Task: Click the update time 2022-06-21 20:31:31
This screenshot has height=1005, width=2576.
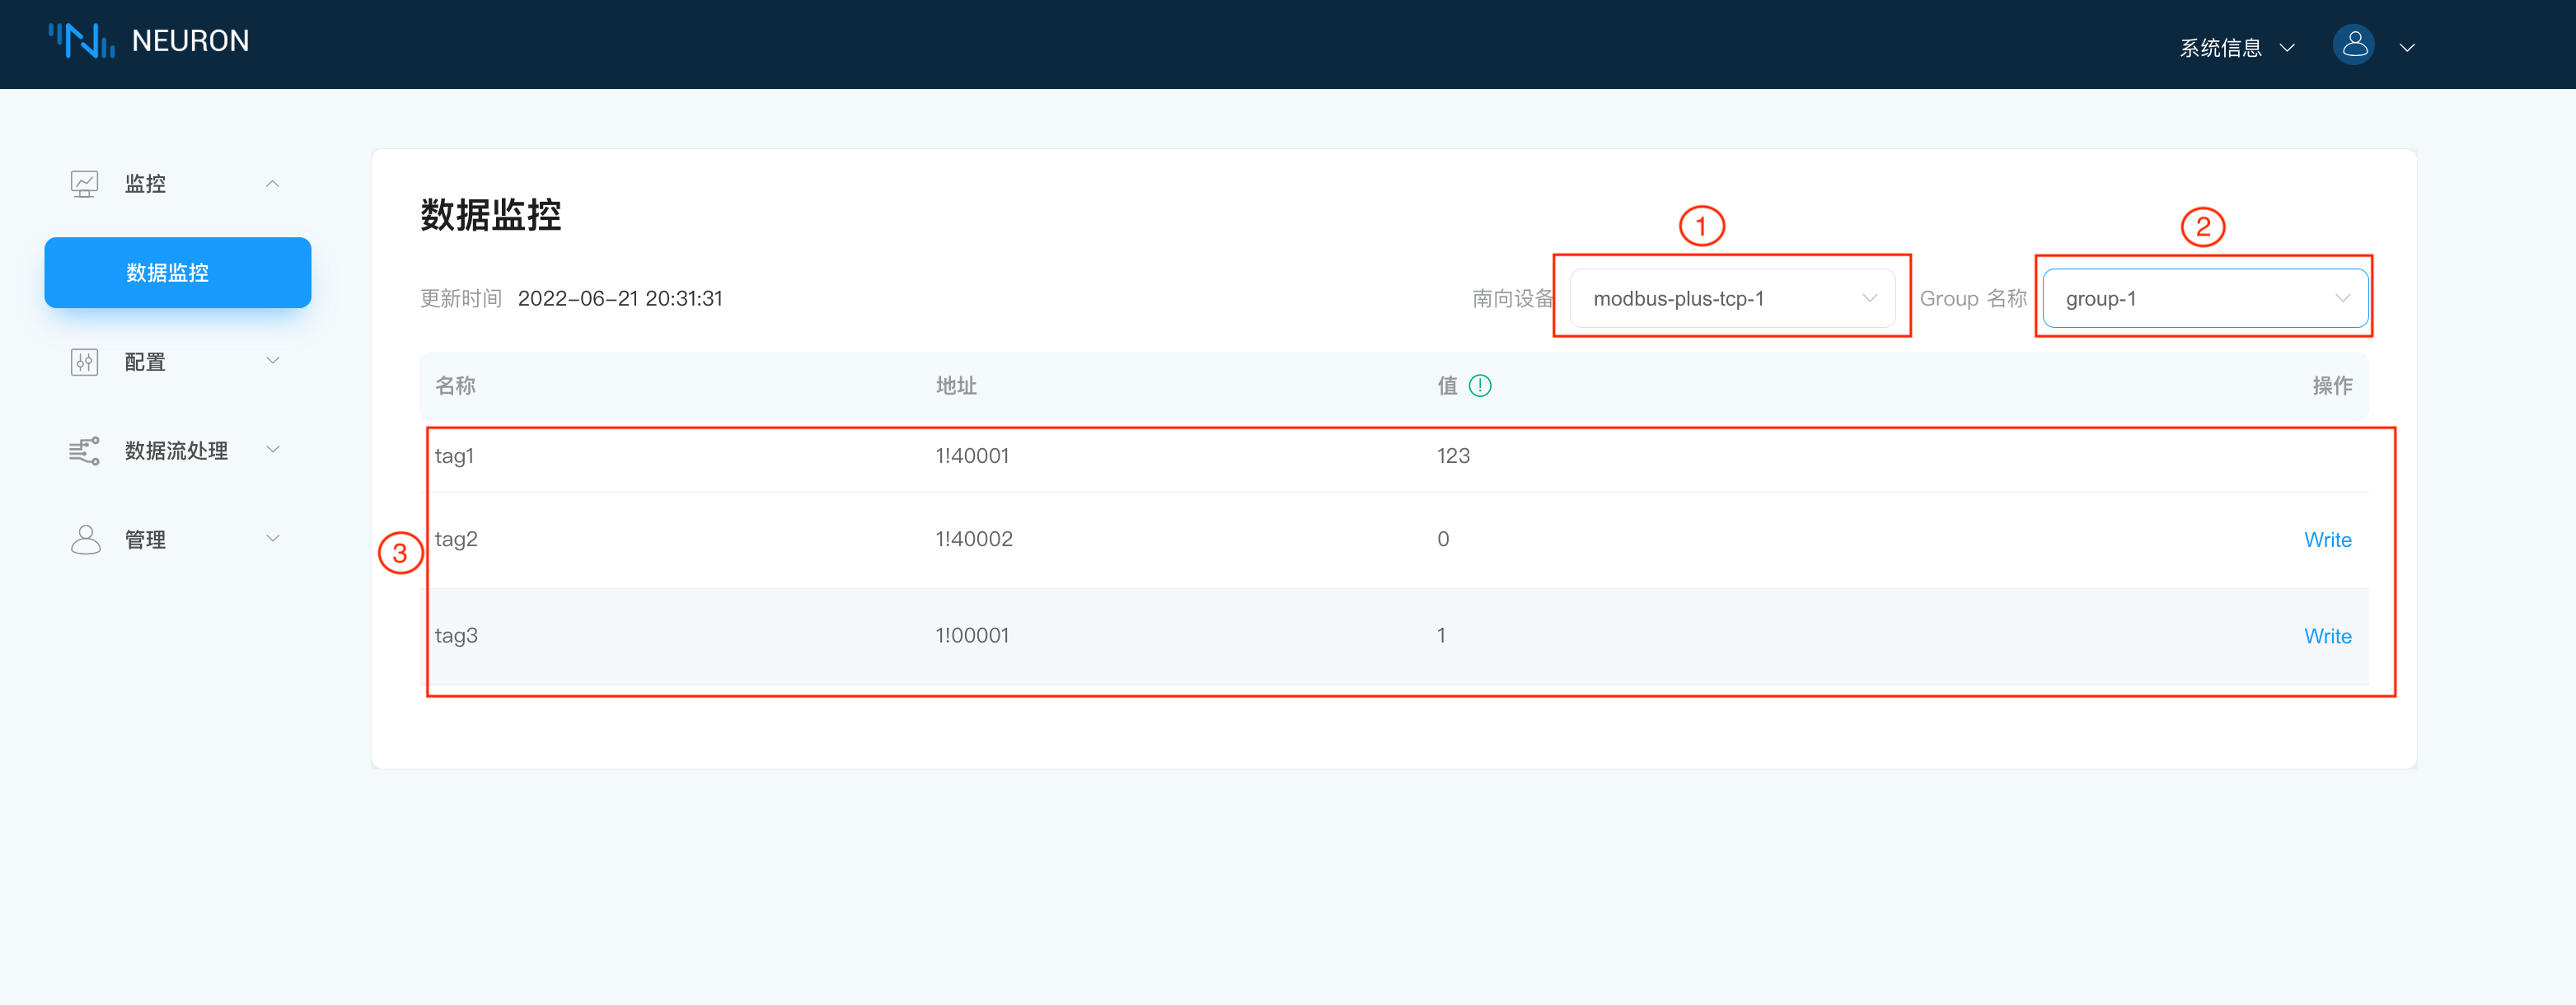Action: click(x=620, y=298)
